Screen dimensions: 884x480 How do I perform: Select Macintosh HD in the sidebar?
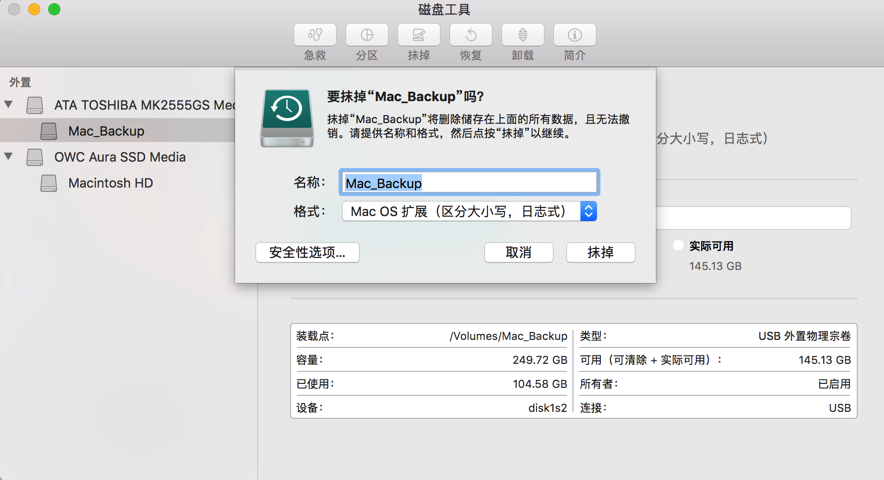tap(110, 183)
